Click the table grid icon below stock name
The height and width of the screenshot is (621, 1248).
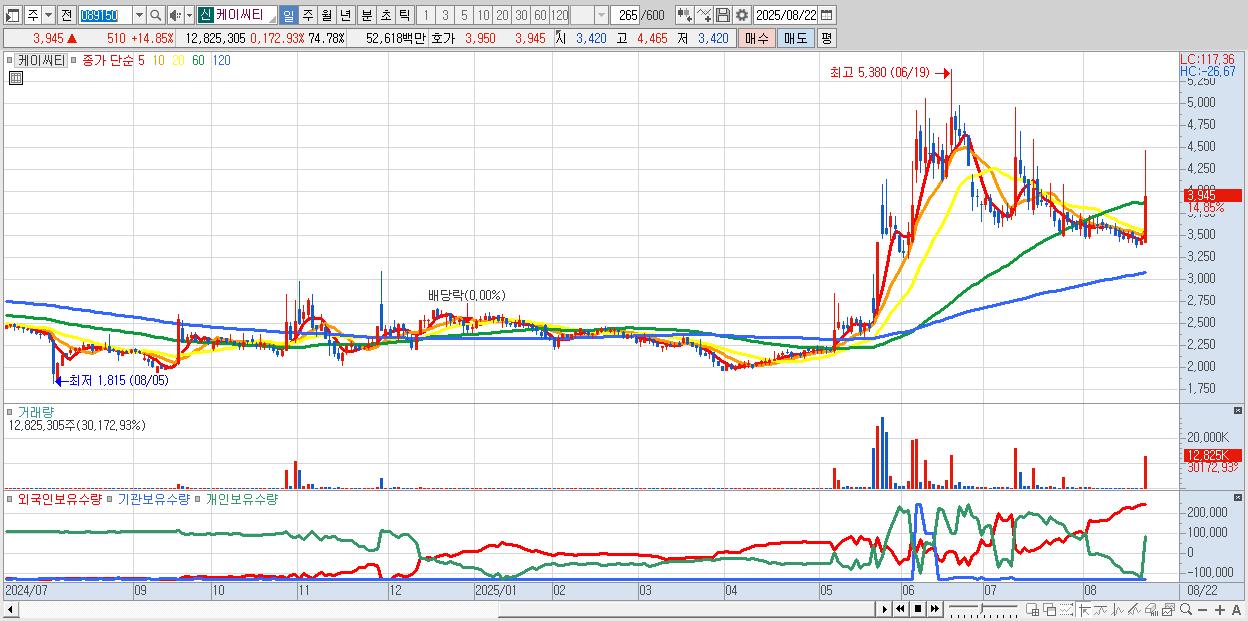click(15, 78)
